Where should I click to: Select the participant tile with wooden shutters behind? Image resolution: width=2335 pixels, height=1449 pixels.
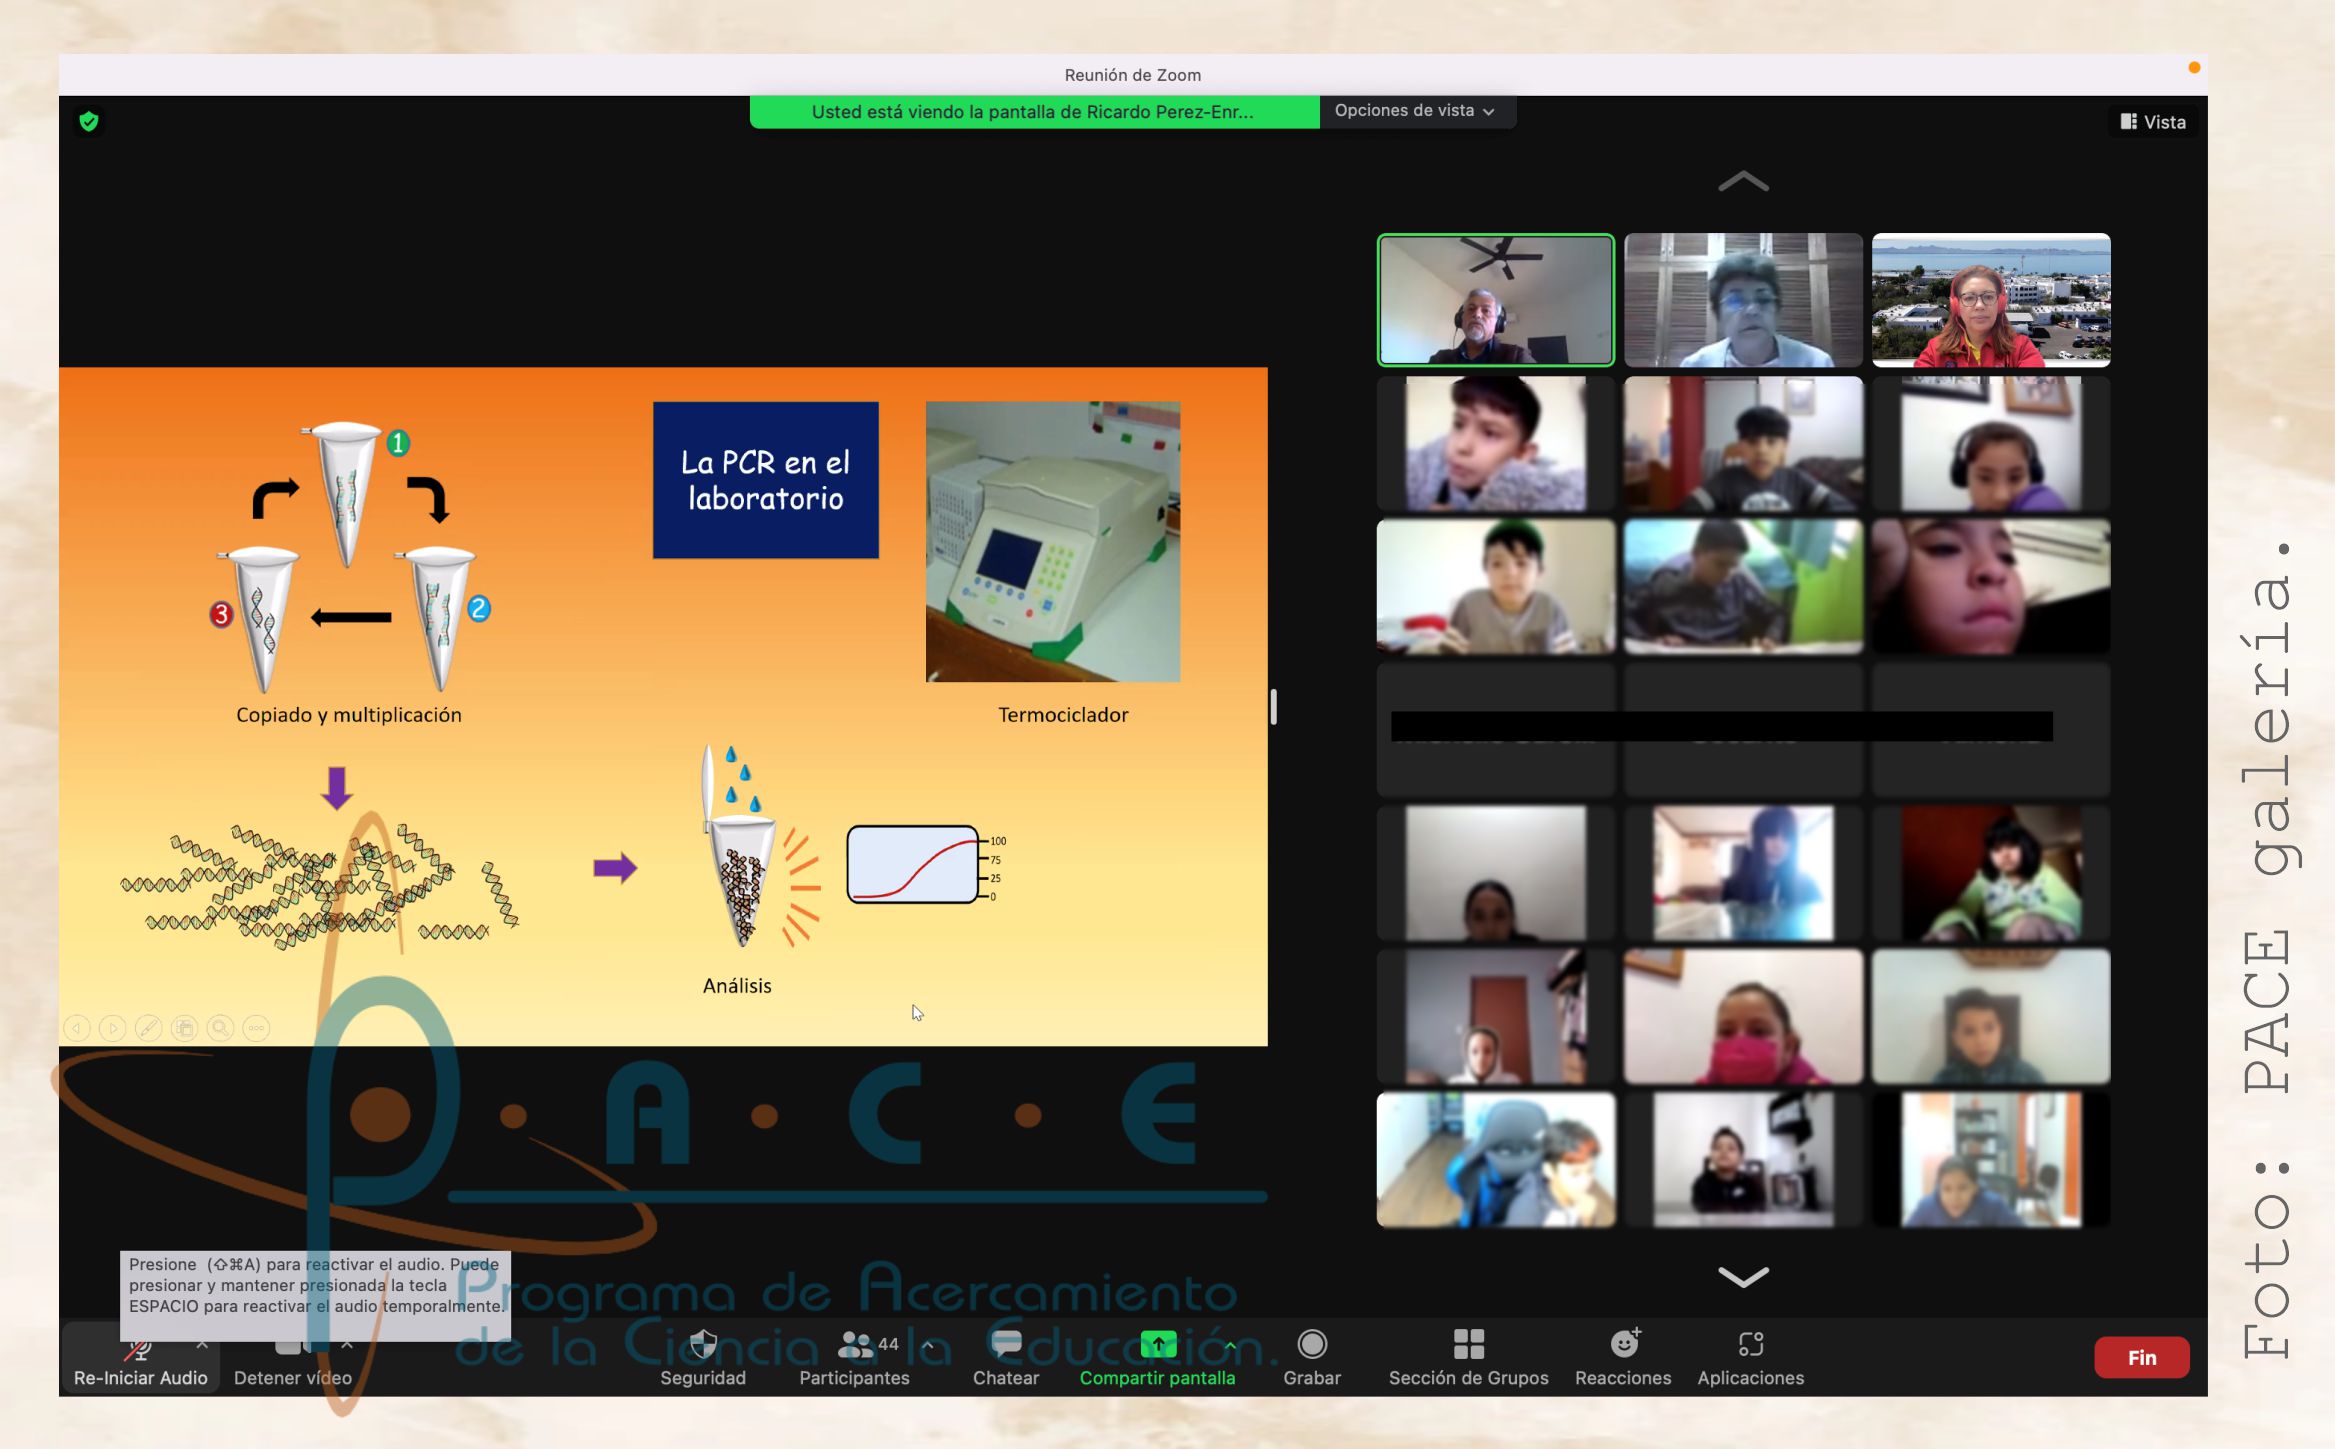(1743, 300)
